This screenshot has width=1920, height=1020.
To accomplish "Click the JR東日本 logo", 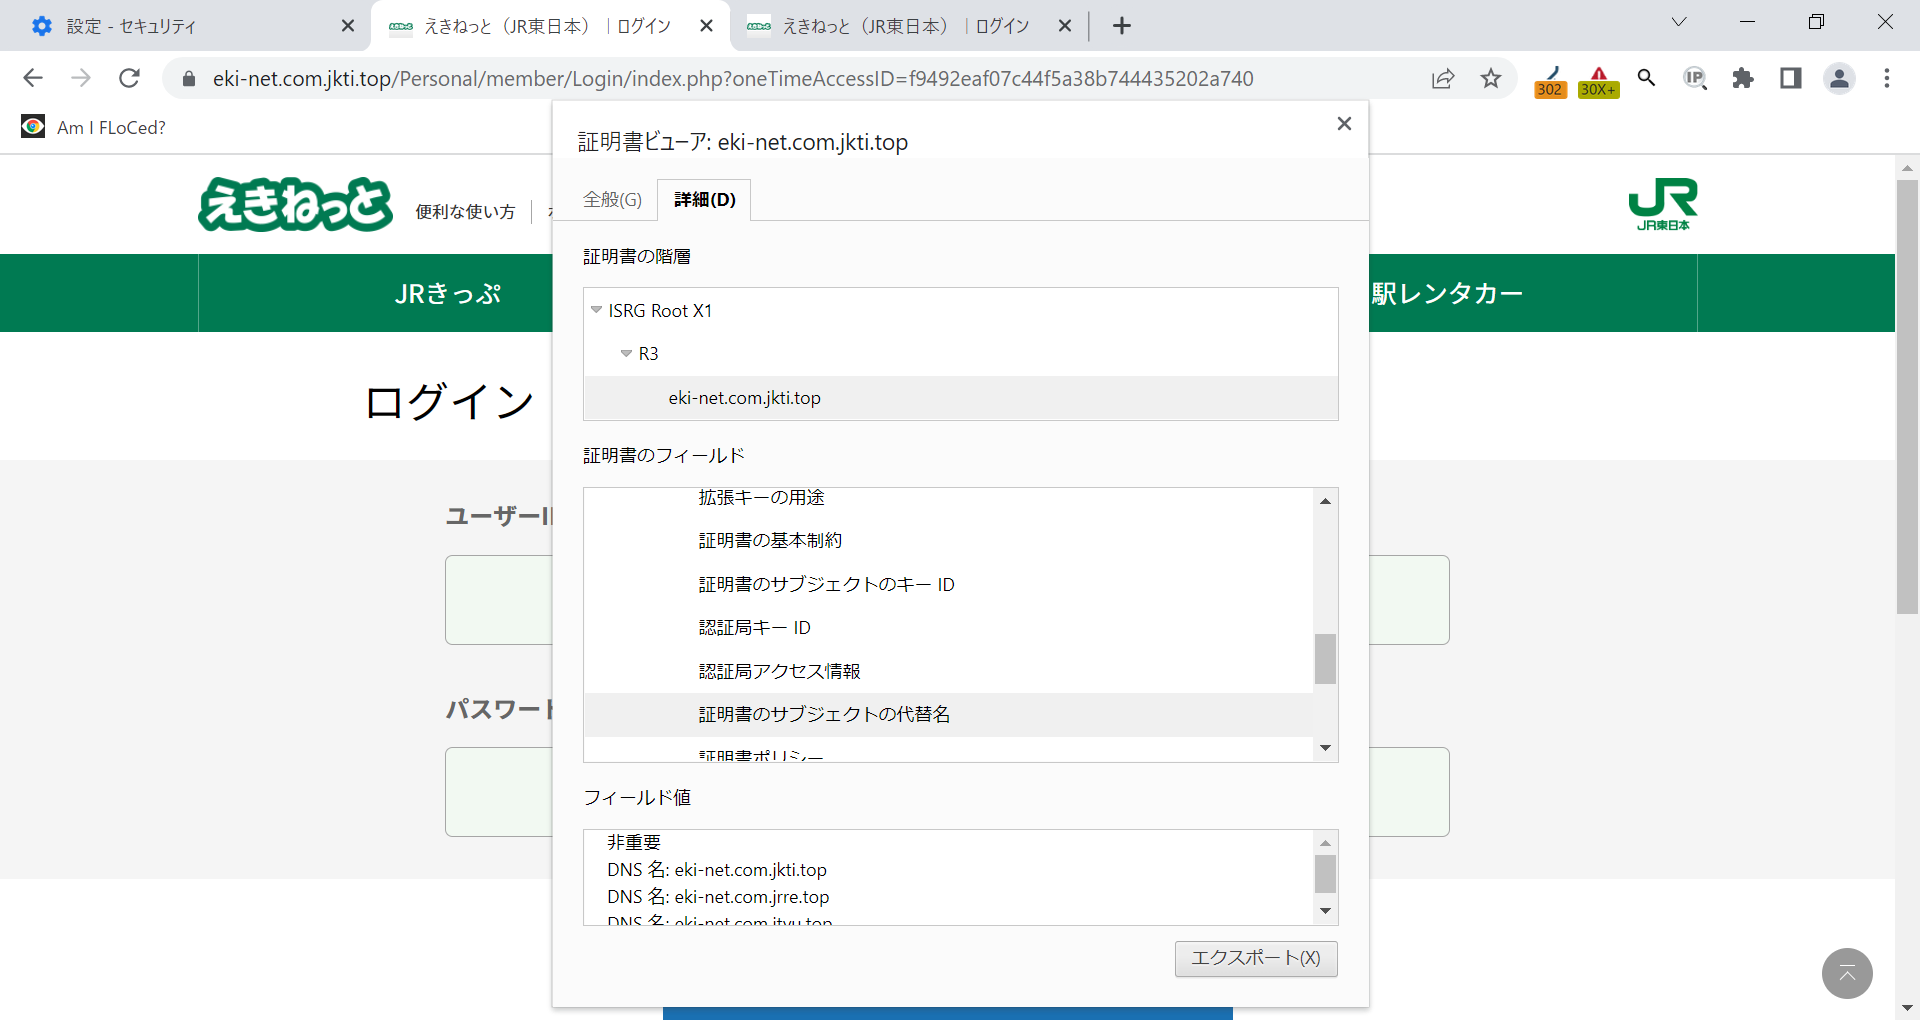I will pyautogui.click(x=1663, y=204).
